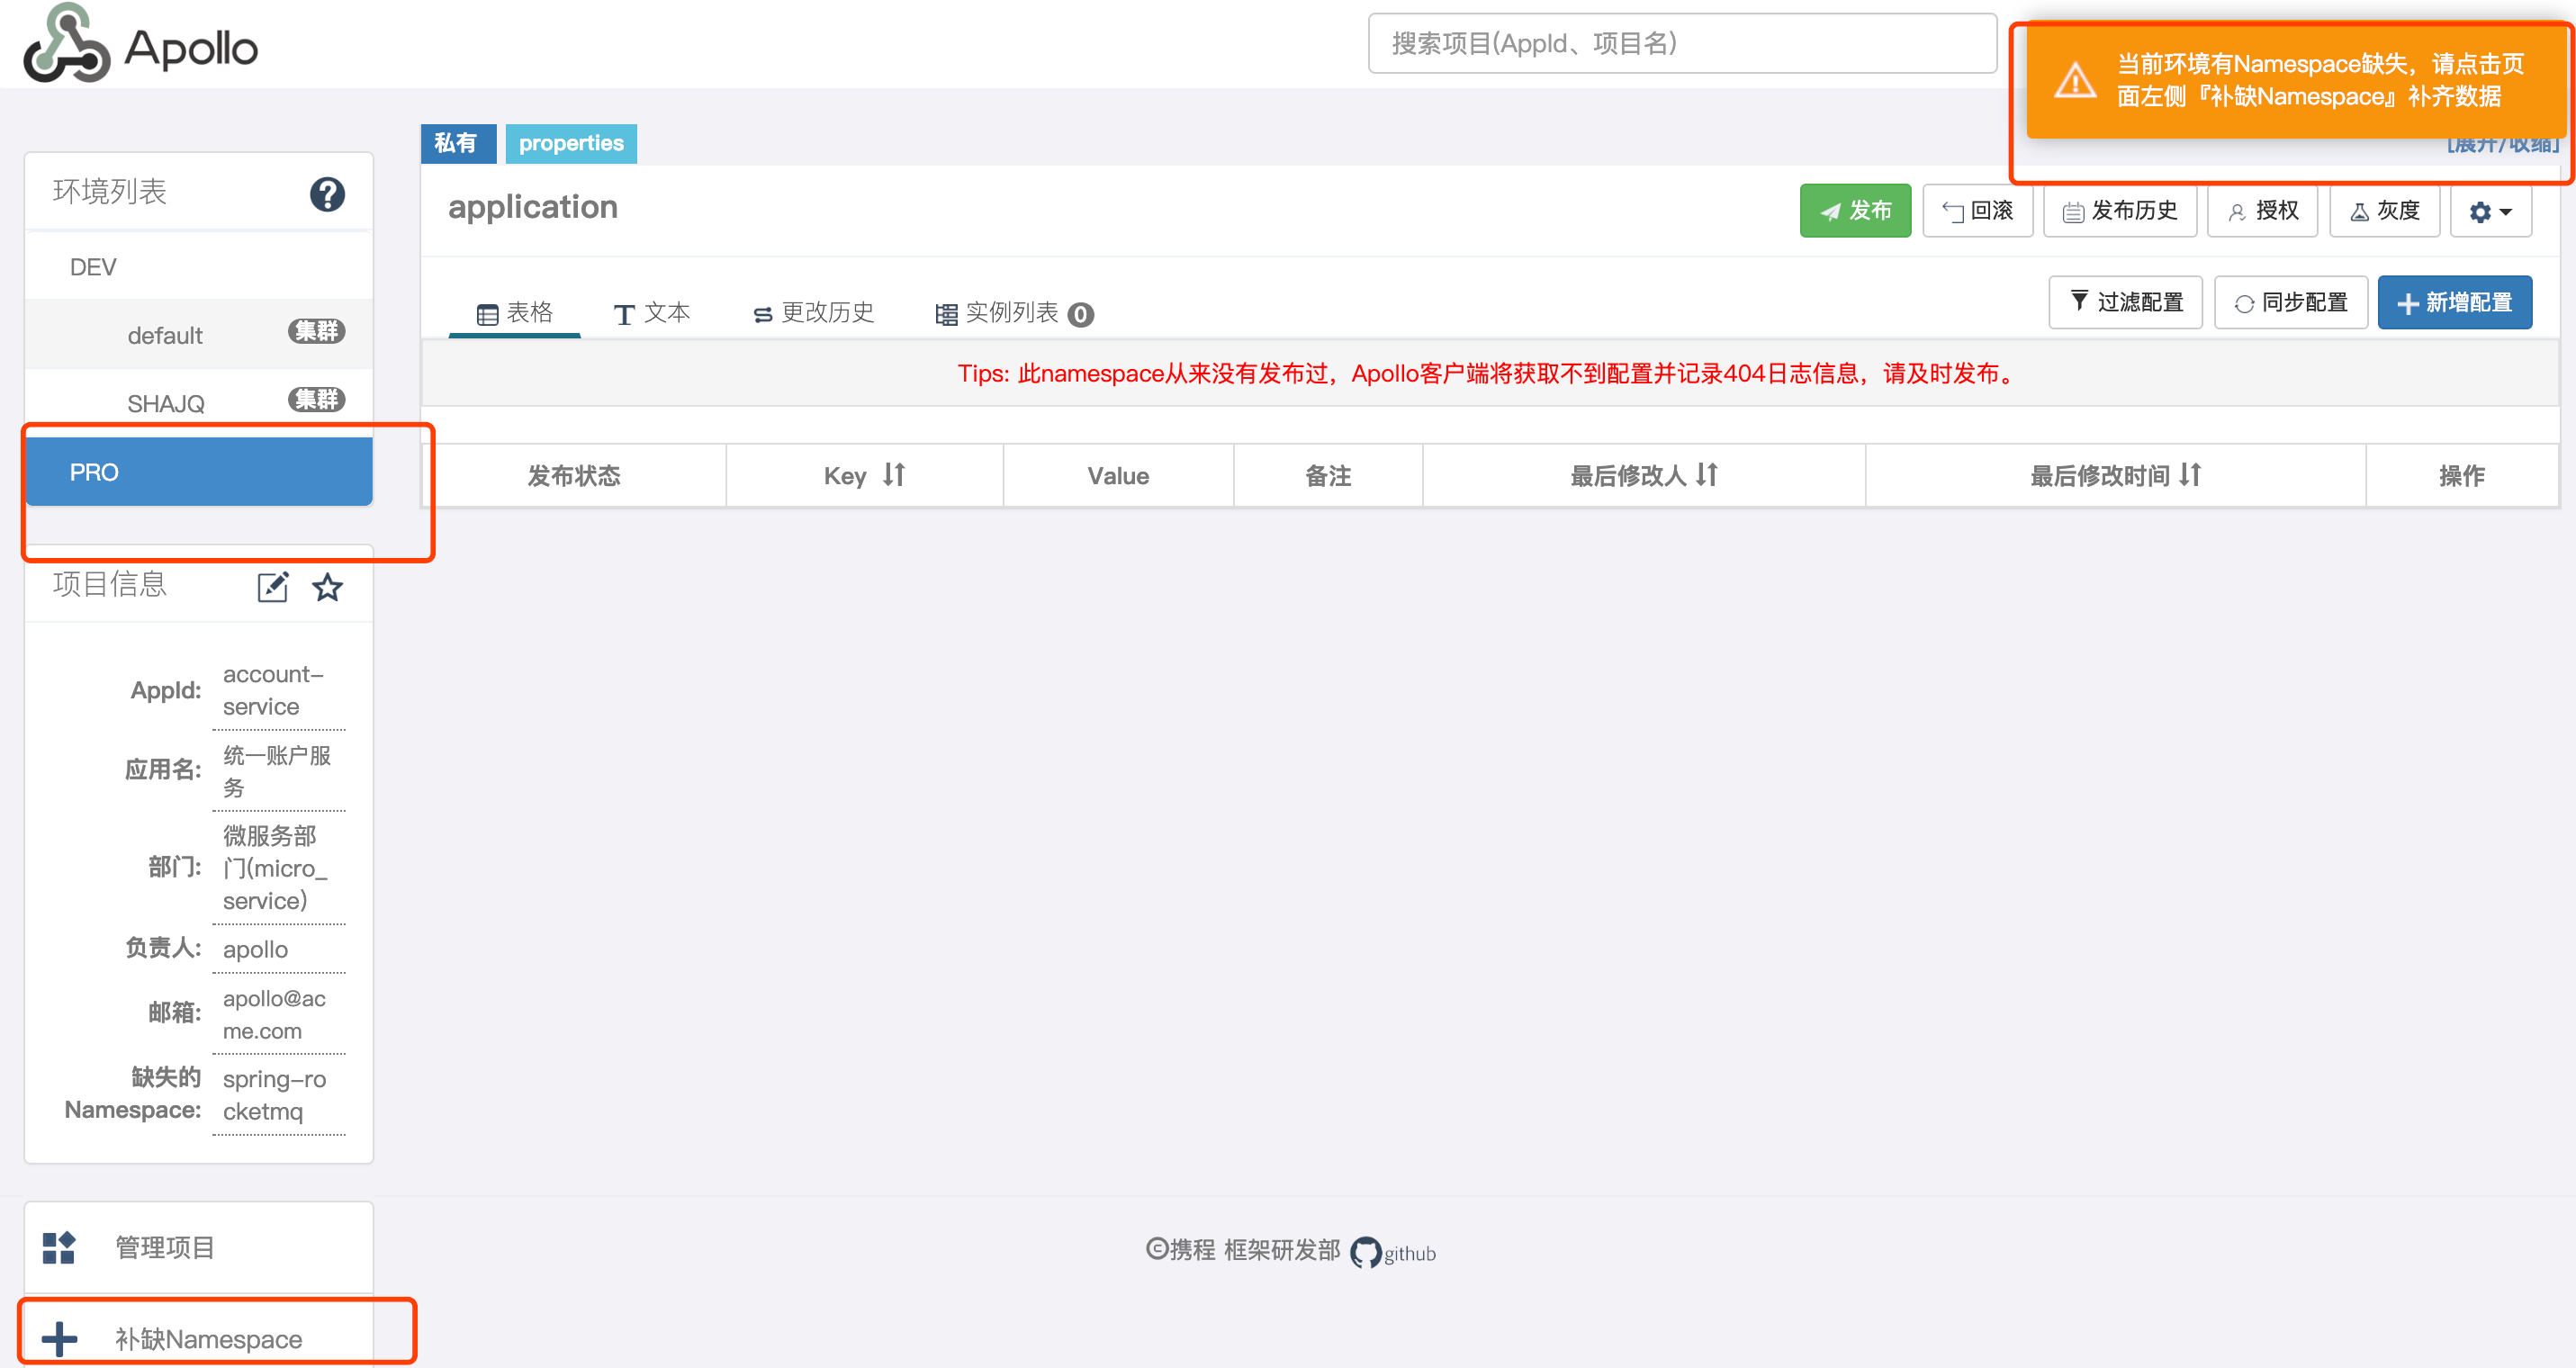Open the 实例列表 tab
The height and width of the screenshot is (1368, 2576).
(x=1013, y=313)
